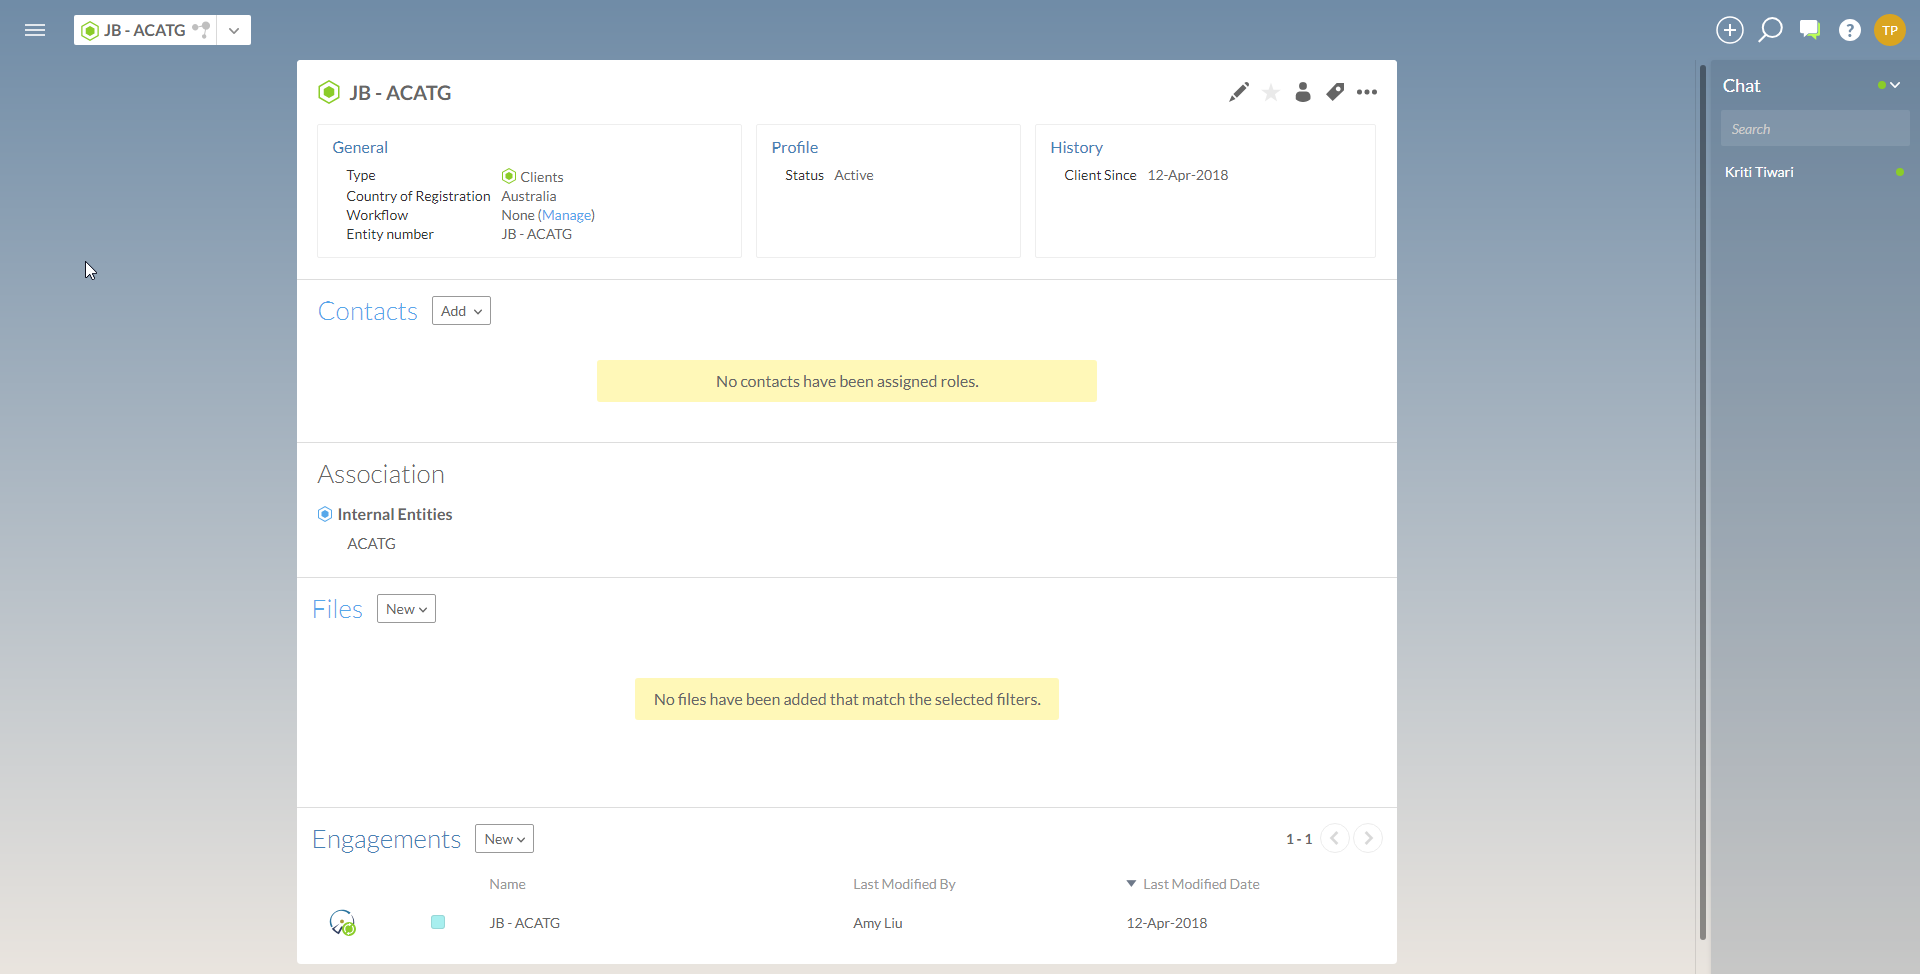The image size is (1920, 974).
Task: Click the 12-Apr-2018 Client Since value
Action: click(1188, 175)
